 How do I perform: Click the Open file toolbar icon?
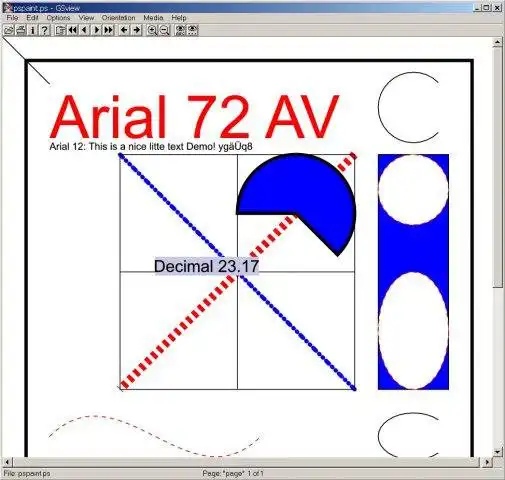9,30
